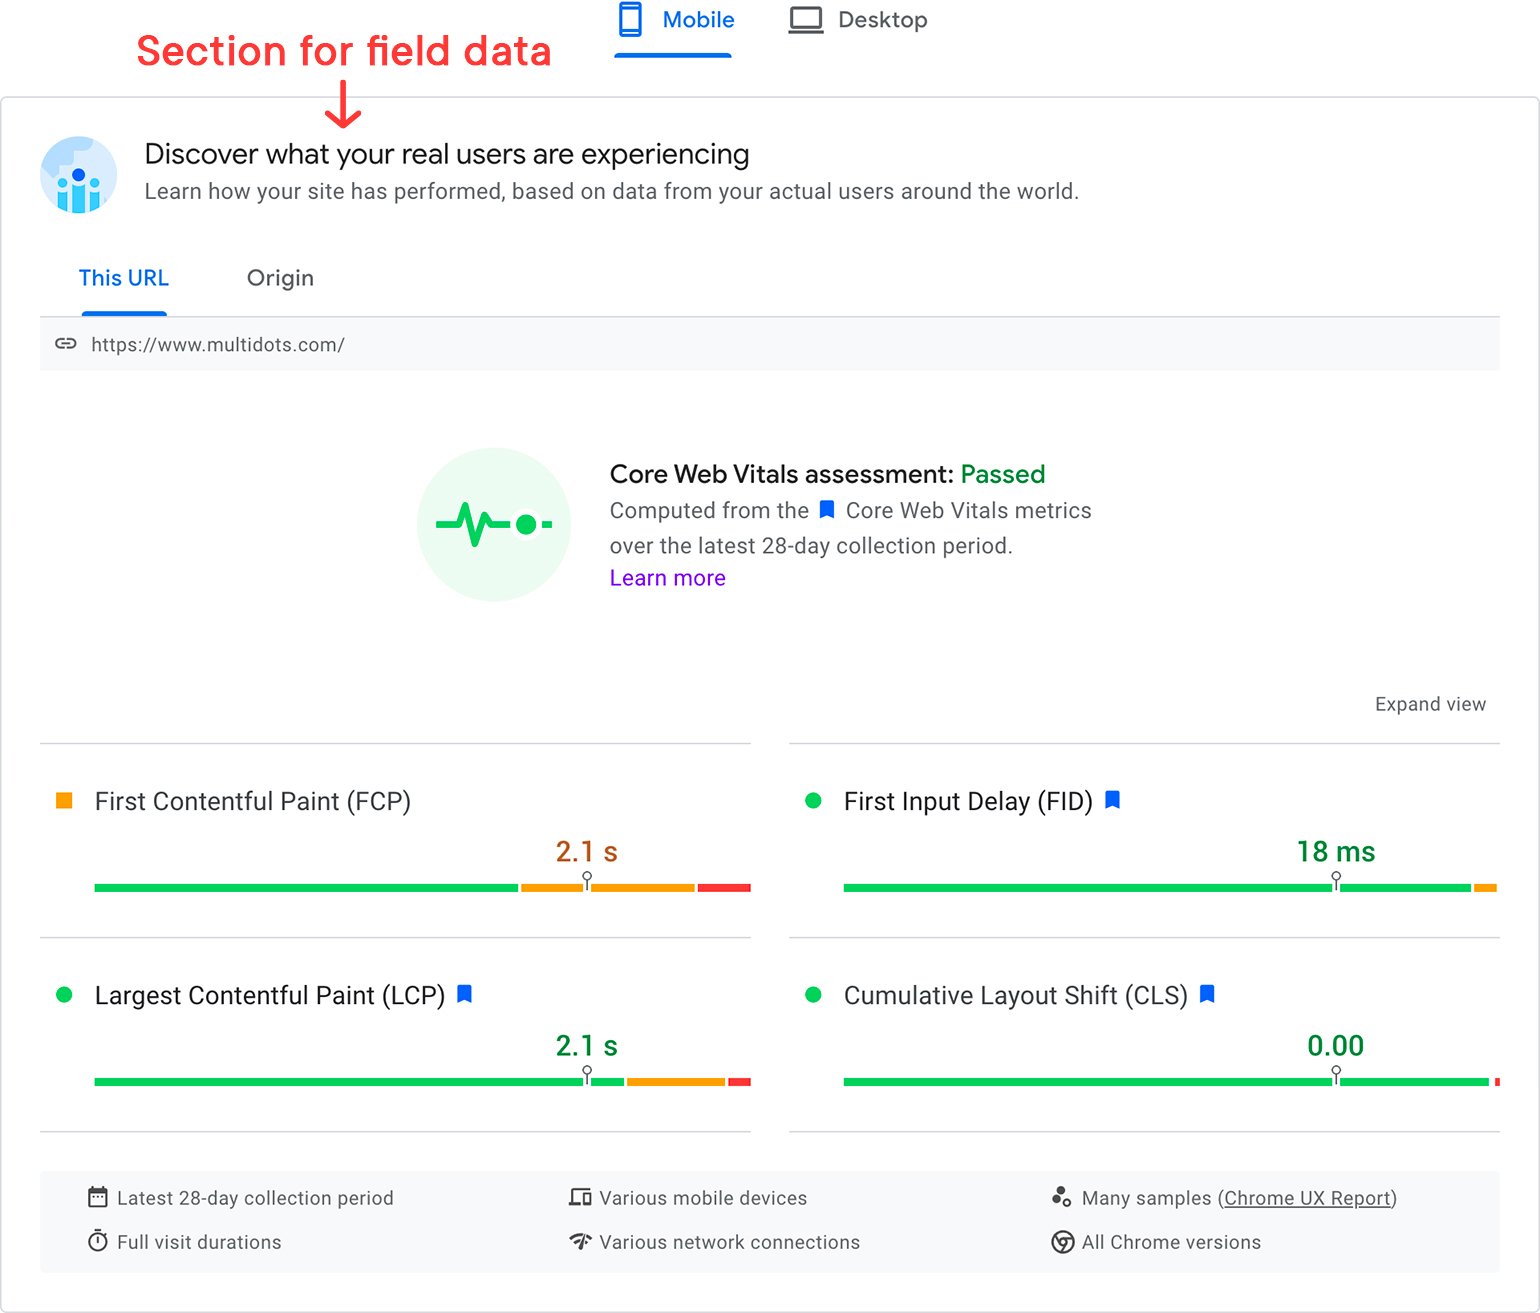Click the FCP distribution bar marker
This screenshot has width=1540, height=1313.
coord(587,879)
